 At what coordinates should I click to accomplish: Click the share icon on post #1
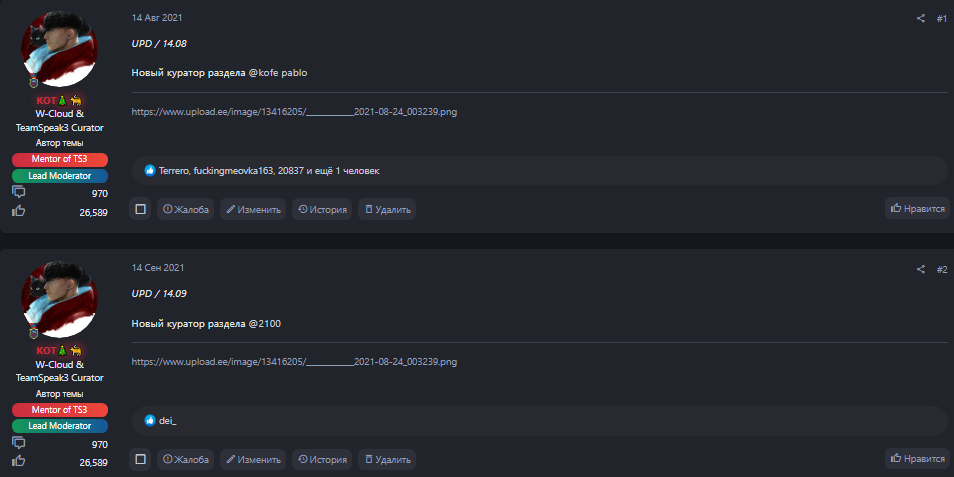pyautogui.click(x=921, y=18)
